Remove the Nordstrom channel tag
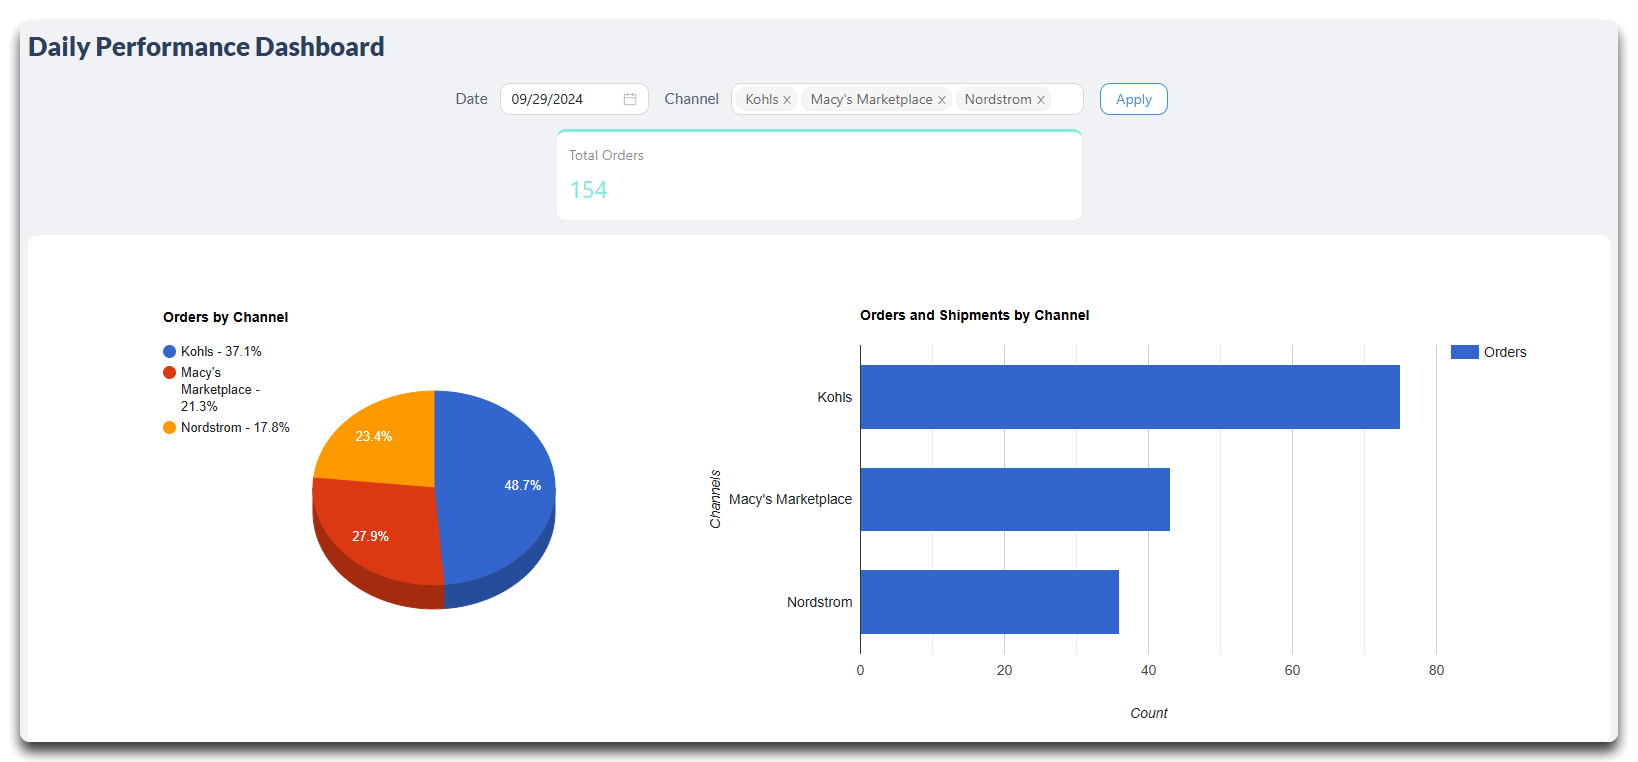The width and height of the screenshot is (1638, 762). (1041, 100)
